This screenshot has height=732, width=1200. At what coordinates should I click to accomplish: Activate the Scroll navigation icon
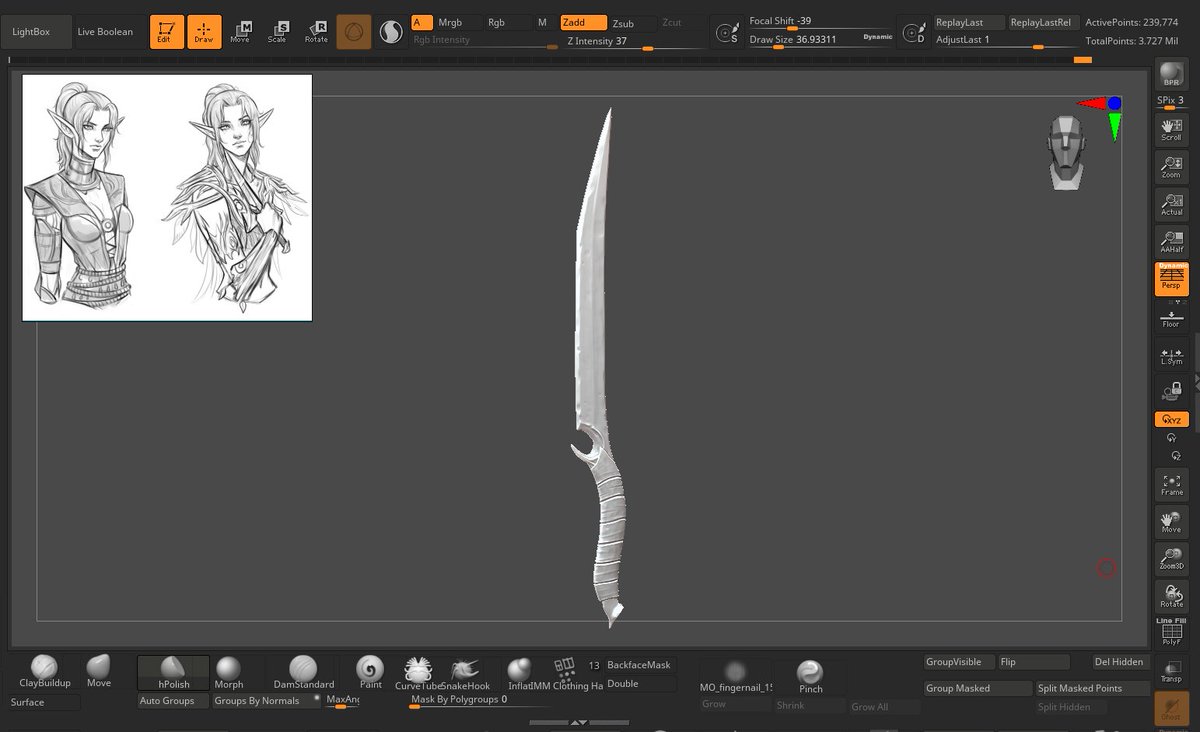[x=1170, y=130]
